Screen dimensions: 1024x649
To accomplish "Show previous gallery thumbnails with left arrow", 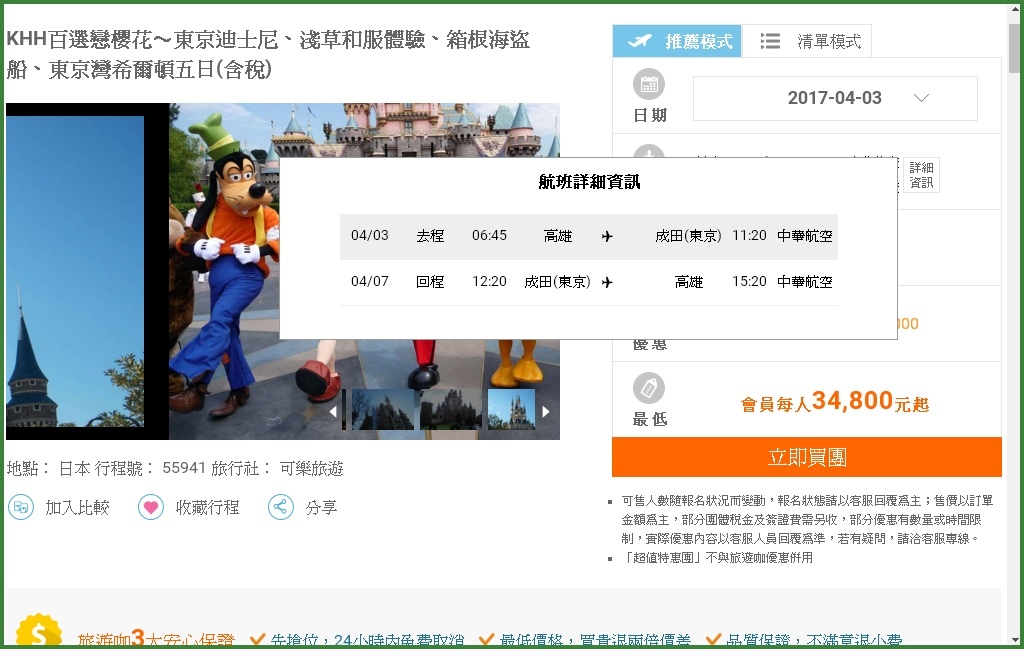I will coord(333,411).
